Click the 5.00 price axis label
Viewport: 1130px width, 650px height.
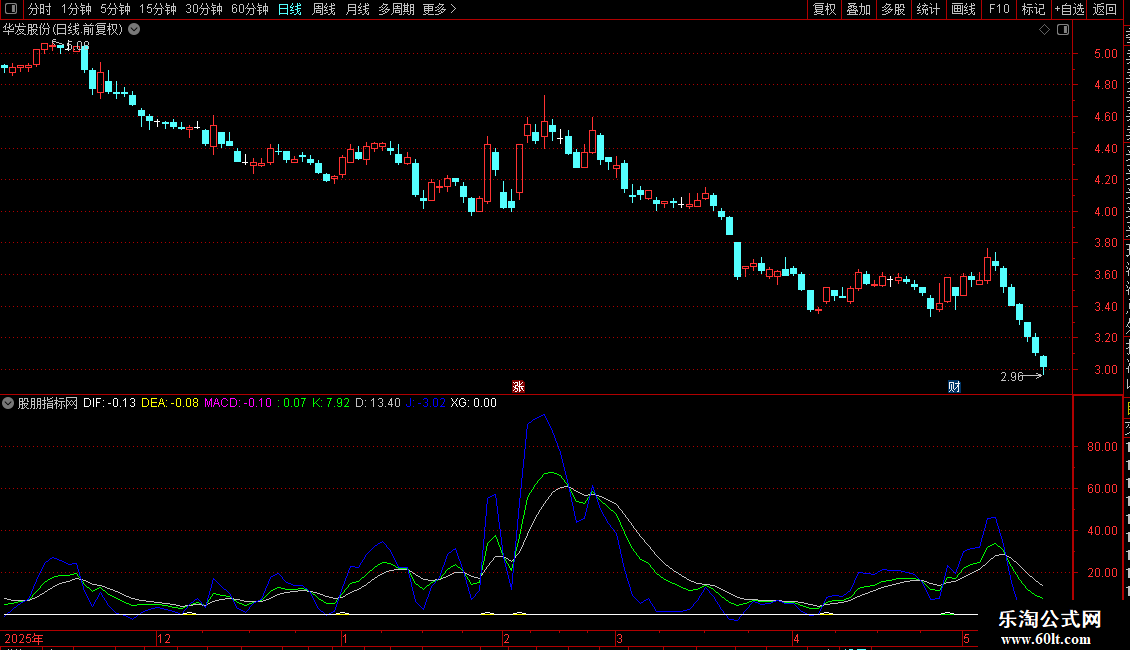tap(1105, 53)
